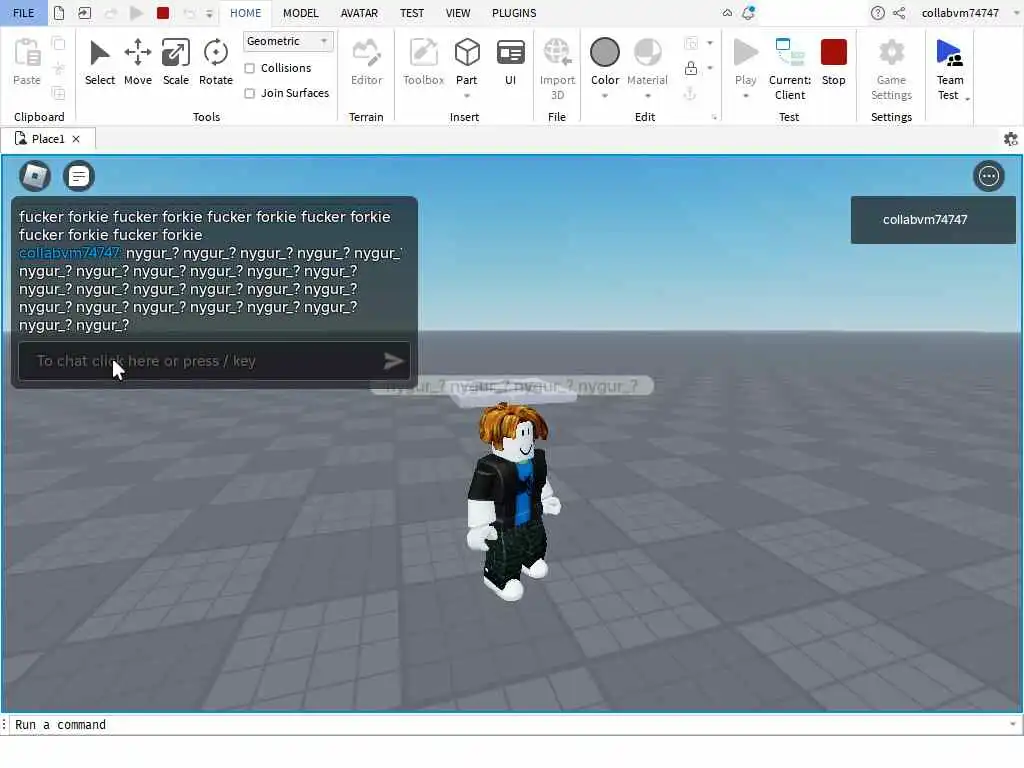The width and height of the screenshot is (1024, 768).
Task: Expand the Material dropdown arrow
Action: pyautogui.click(x=647, y=96)
